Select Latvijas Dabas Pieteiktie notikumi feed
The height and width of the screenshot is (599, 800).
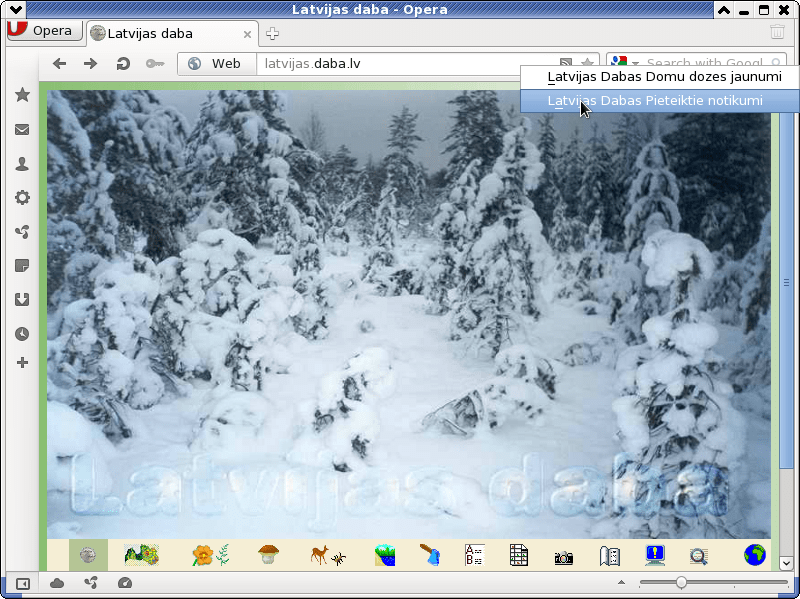pos(660,101)
